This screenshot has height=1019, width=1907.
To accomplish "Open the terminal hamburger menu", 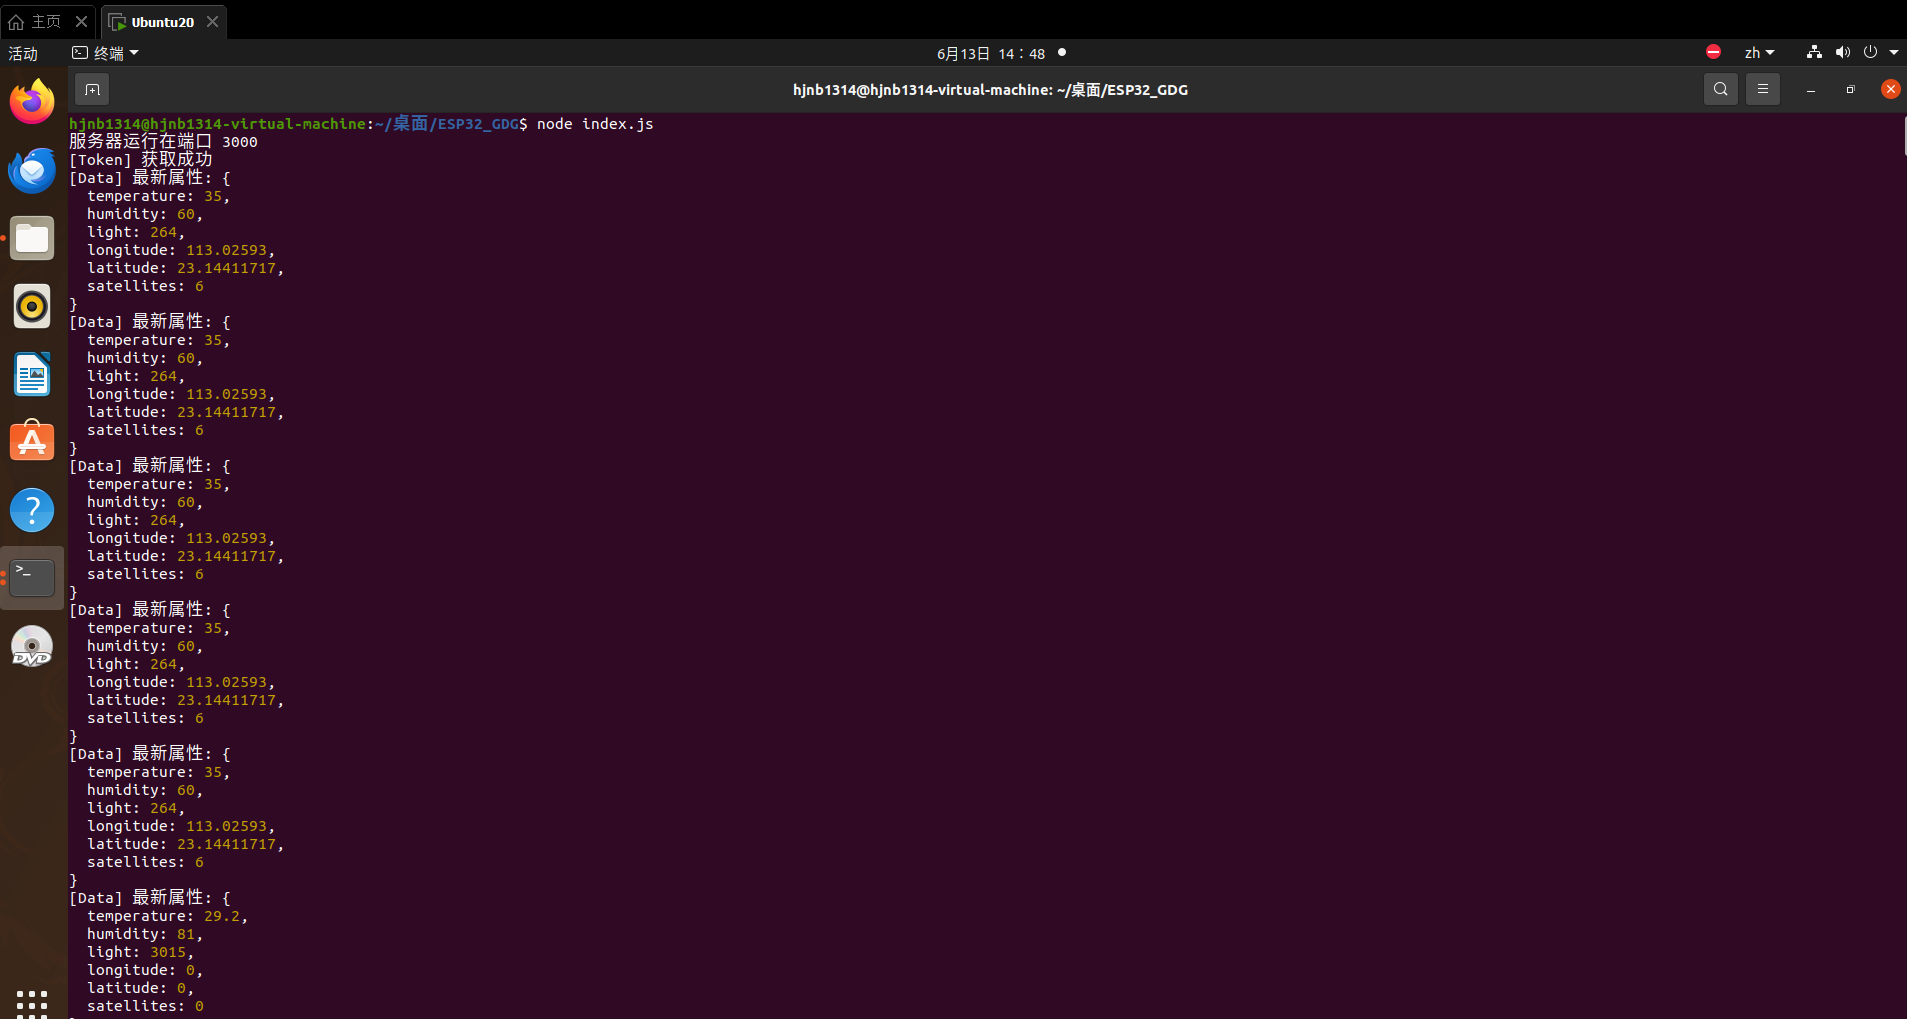I will [1762, 90].
